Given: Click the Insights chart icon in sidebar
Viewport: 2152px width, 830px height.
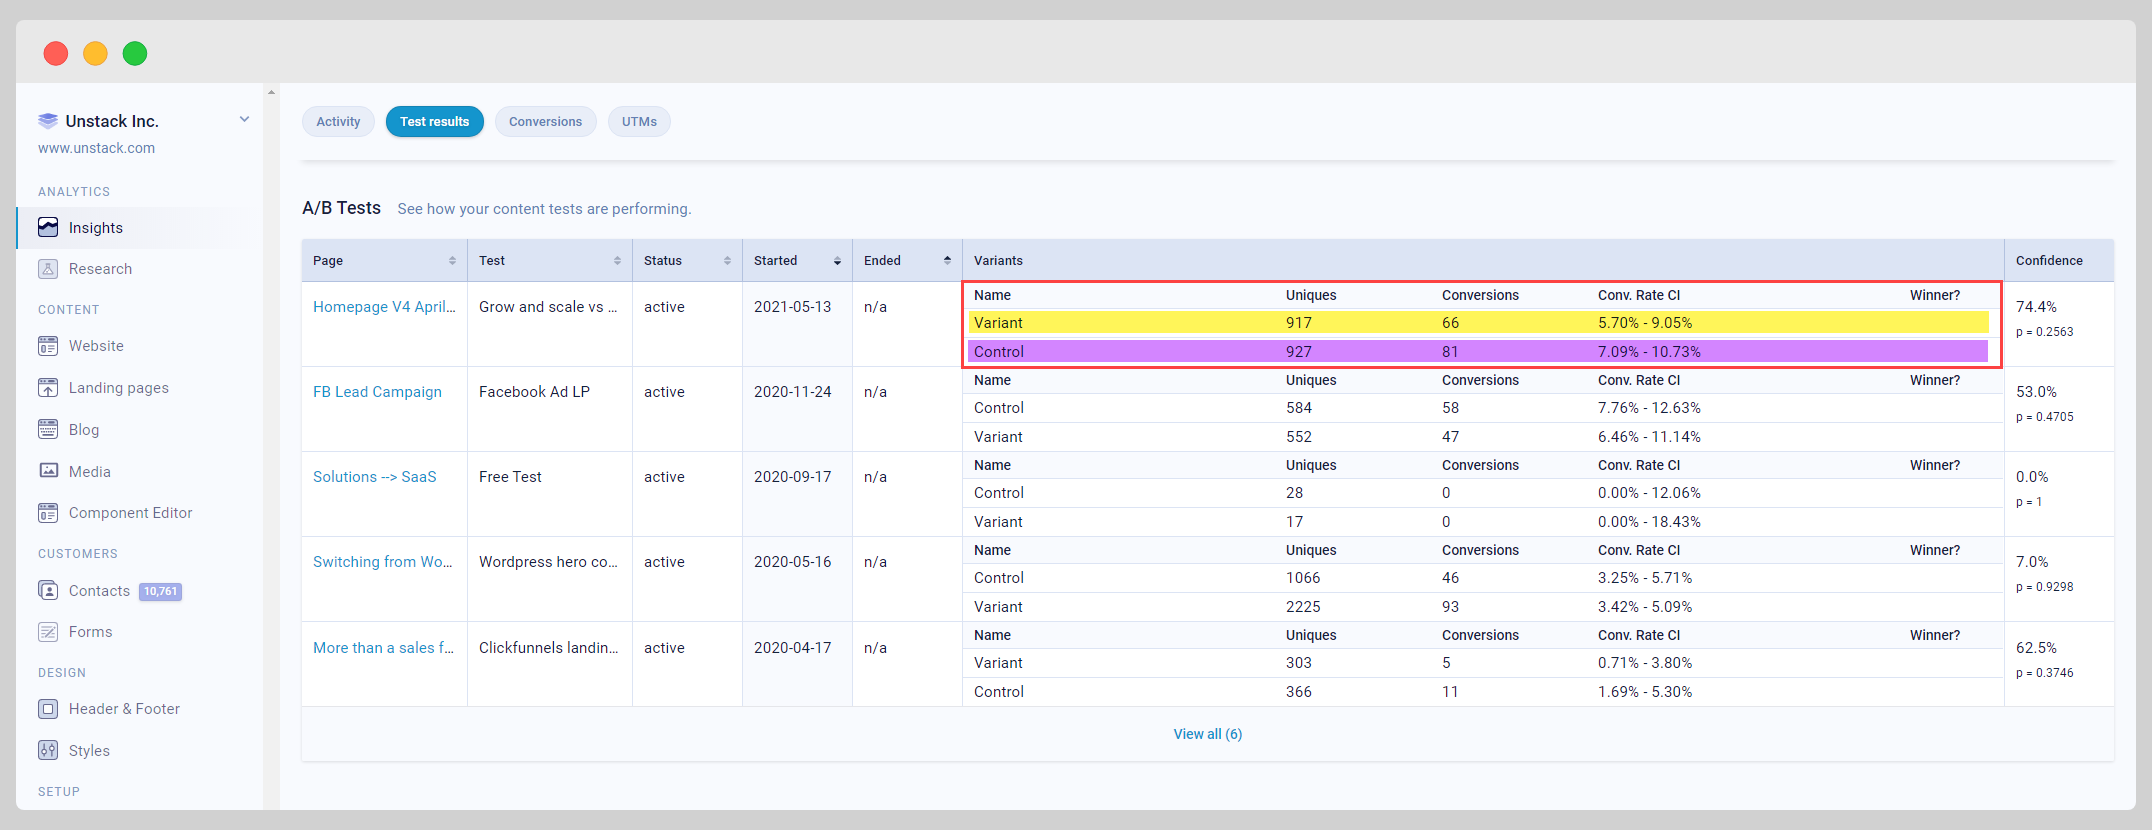Looking at the screenshot, I should click(x=48, y=227).
